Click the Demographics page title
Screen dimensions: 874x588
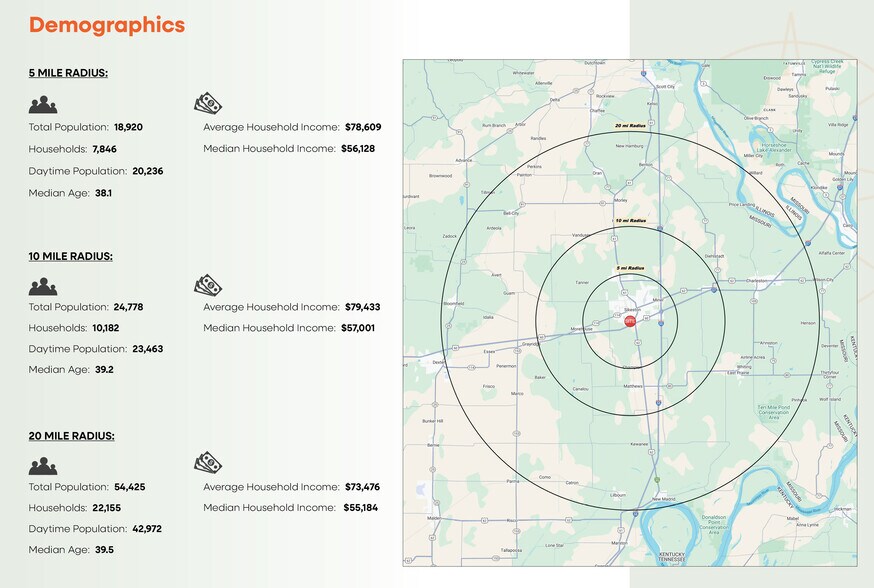(107, 25)
